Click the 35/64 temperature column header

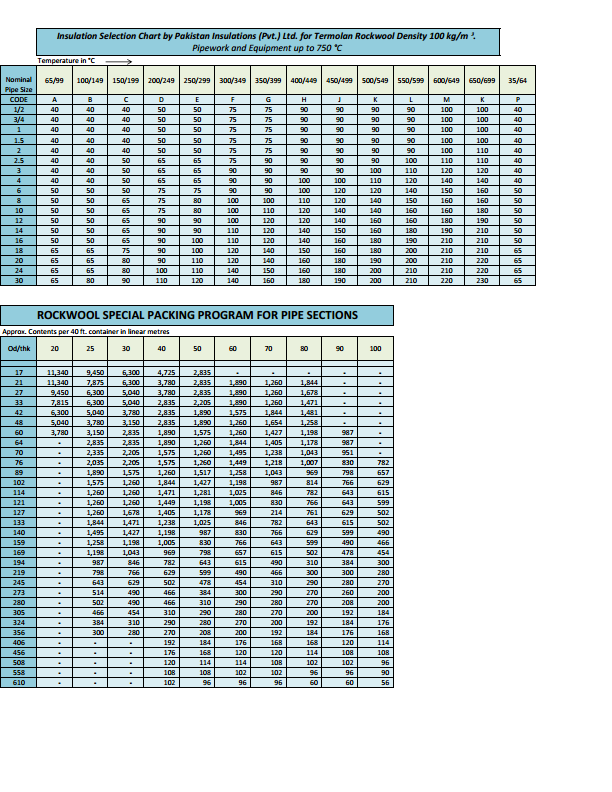pos(517,79)
